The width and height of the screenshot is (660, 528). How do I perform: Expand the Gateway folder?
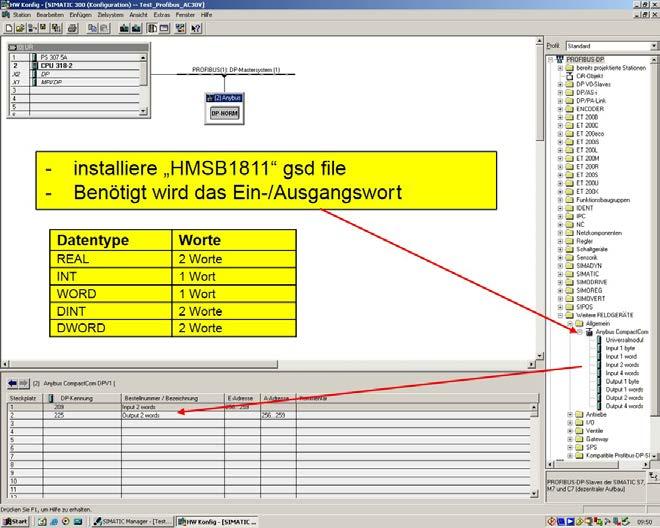[570, 439]
